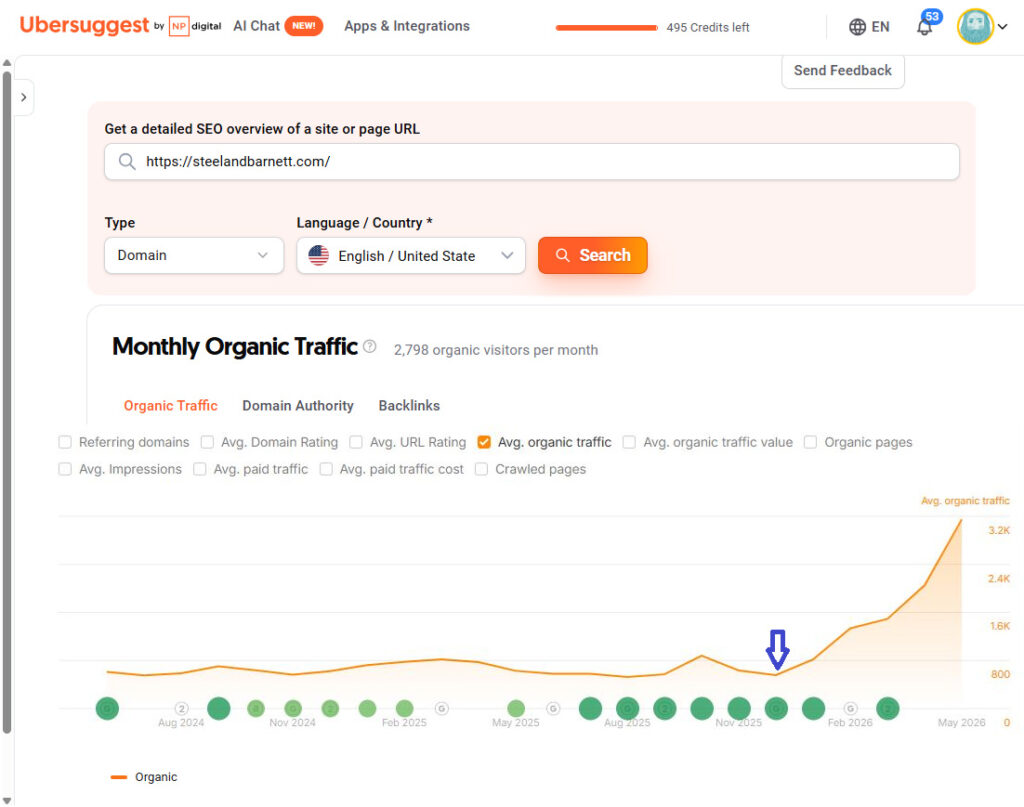Enable Avg. organic traffic value checkbox
This screenshot has height=807, width=1024.
pos(629,442)
